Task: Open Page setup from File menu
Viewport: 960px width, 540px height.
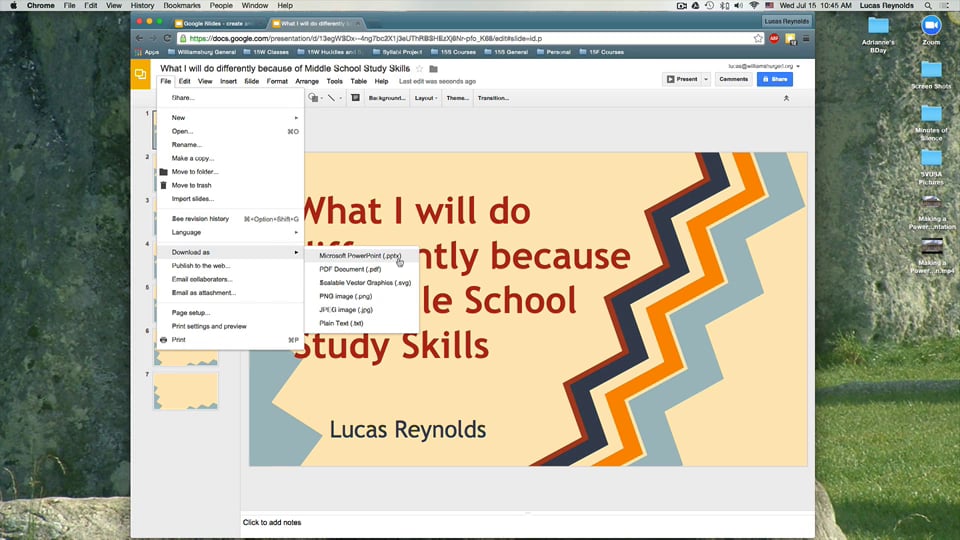Action: coord(230,313)
